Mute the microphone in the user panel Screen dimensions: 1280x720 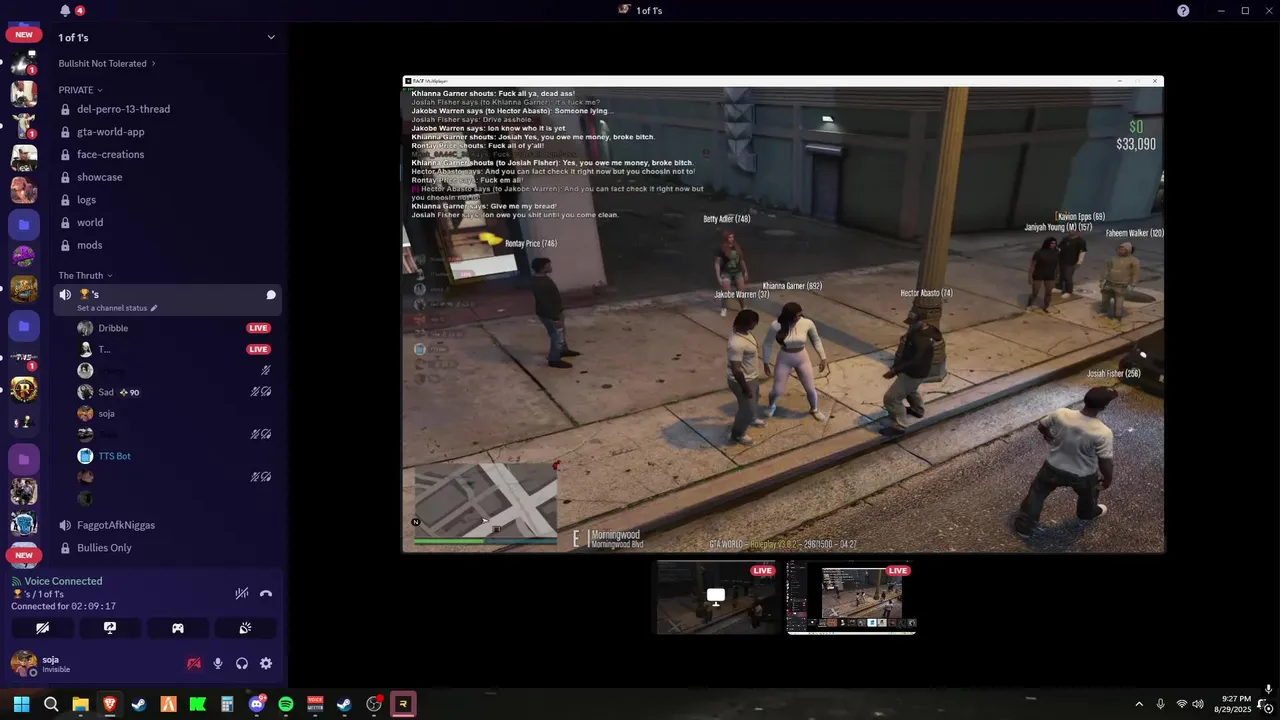click(218, 663)
